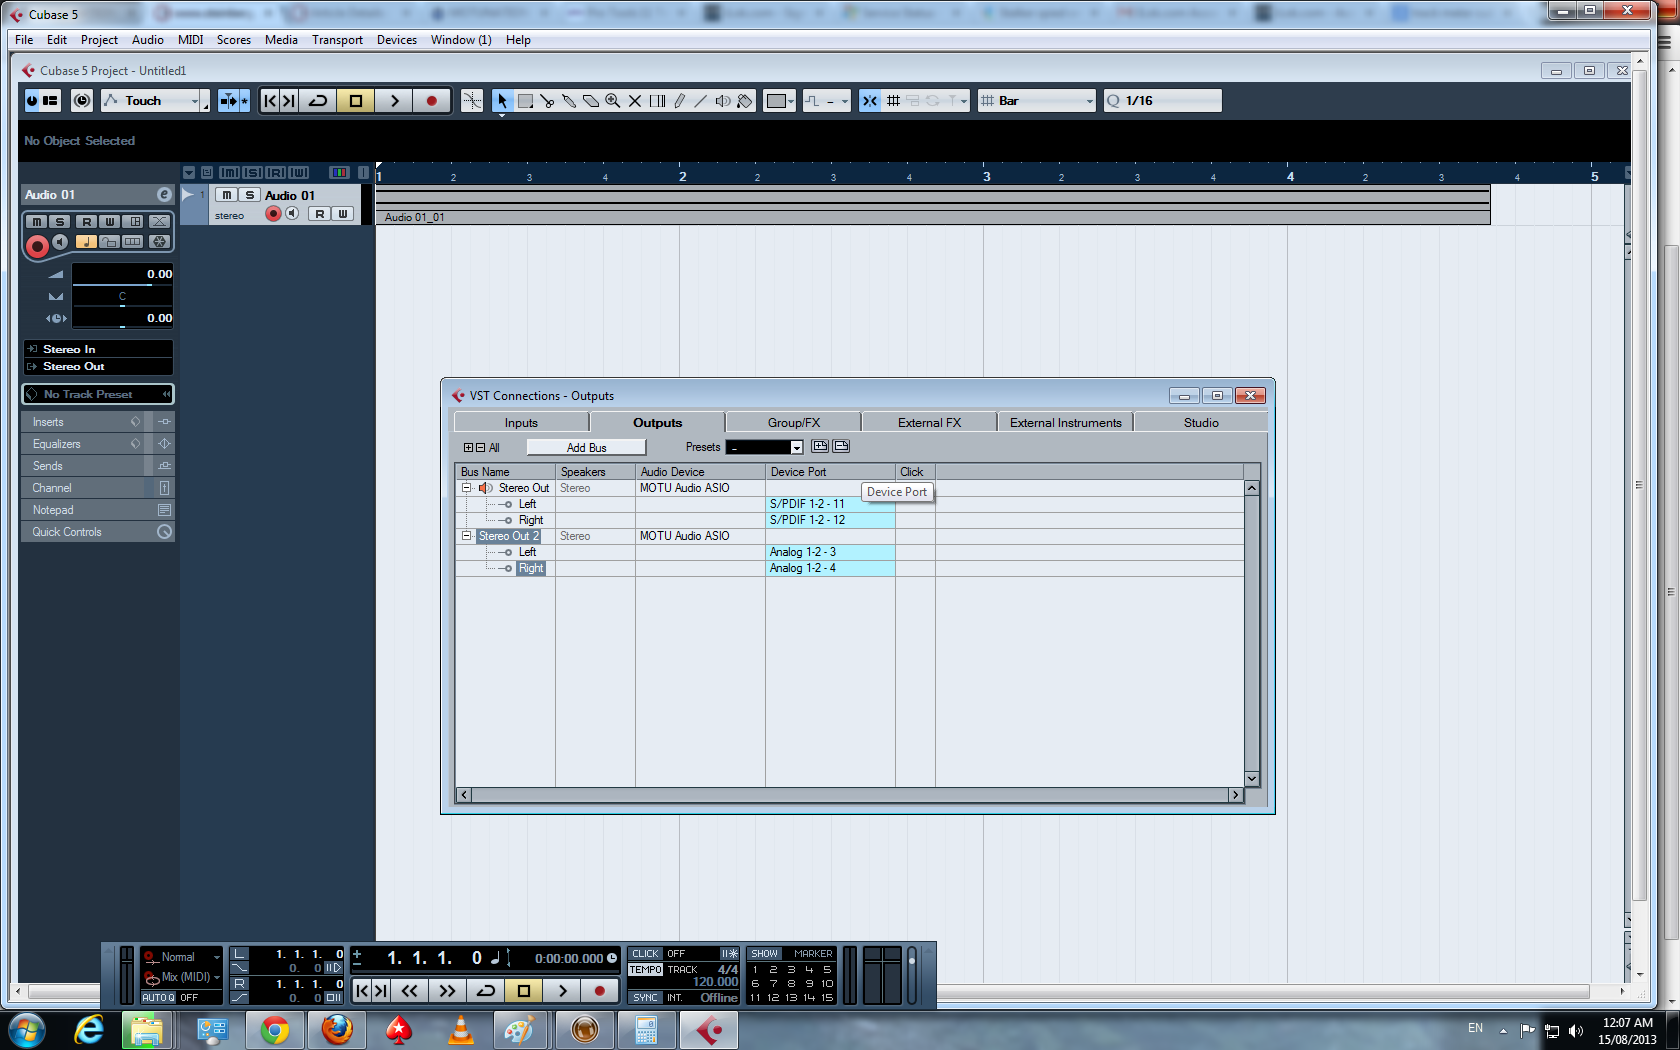Select the Split scissors tool
Screen dimensions: 1680x1050
[547, 101]
